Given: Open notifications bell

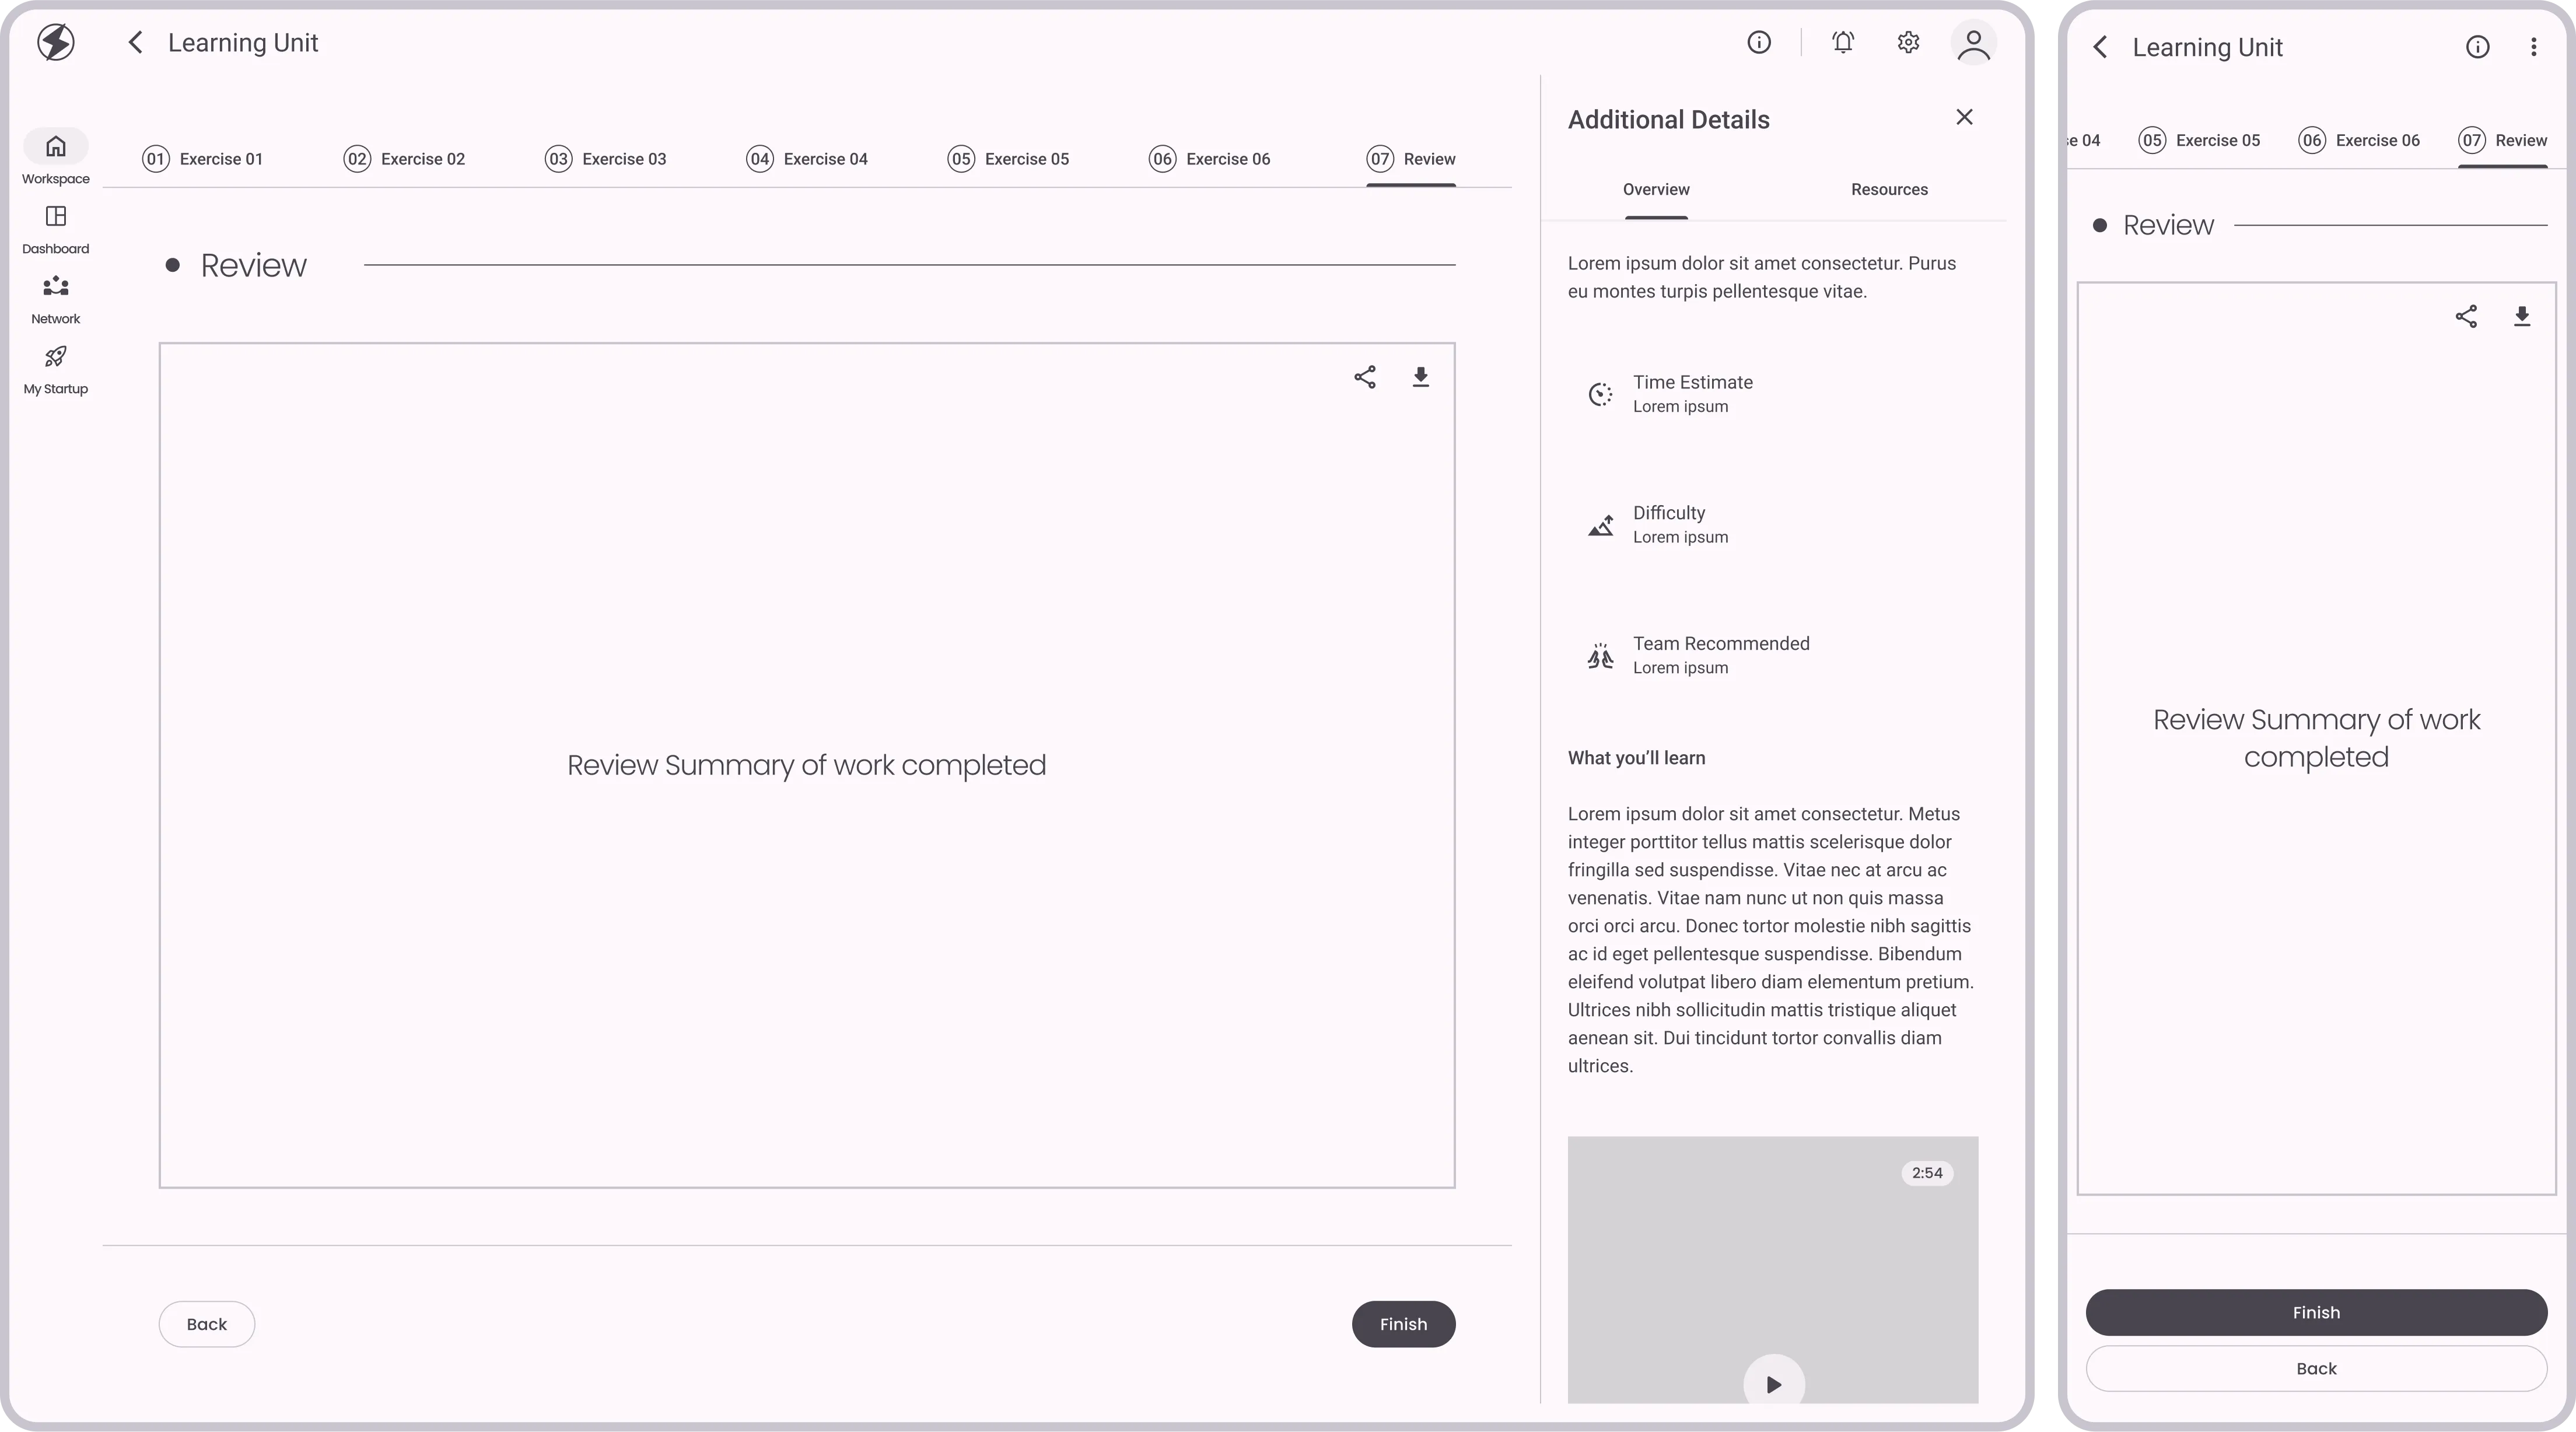Looking at the screenshot, I should (1843, 42).
